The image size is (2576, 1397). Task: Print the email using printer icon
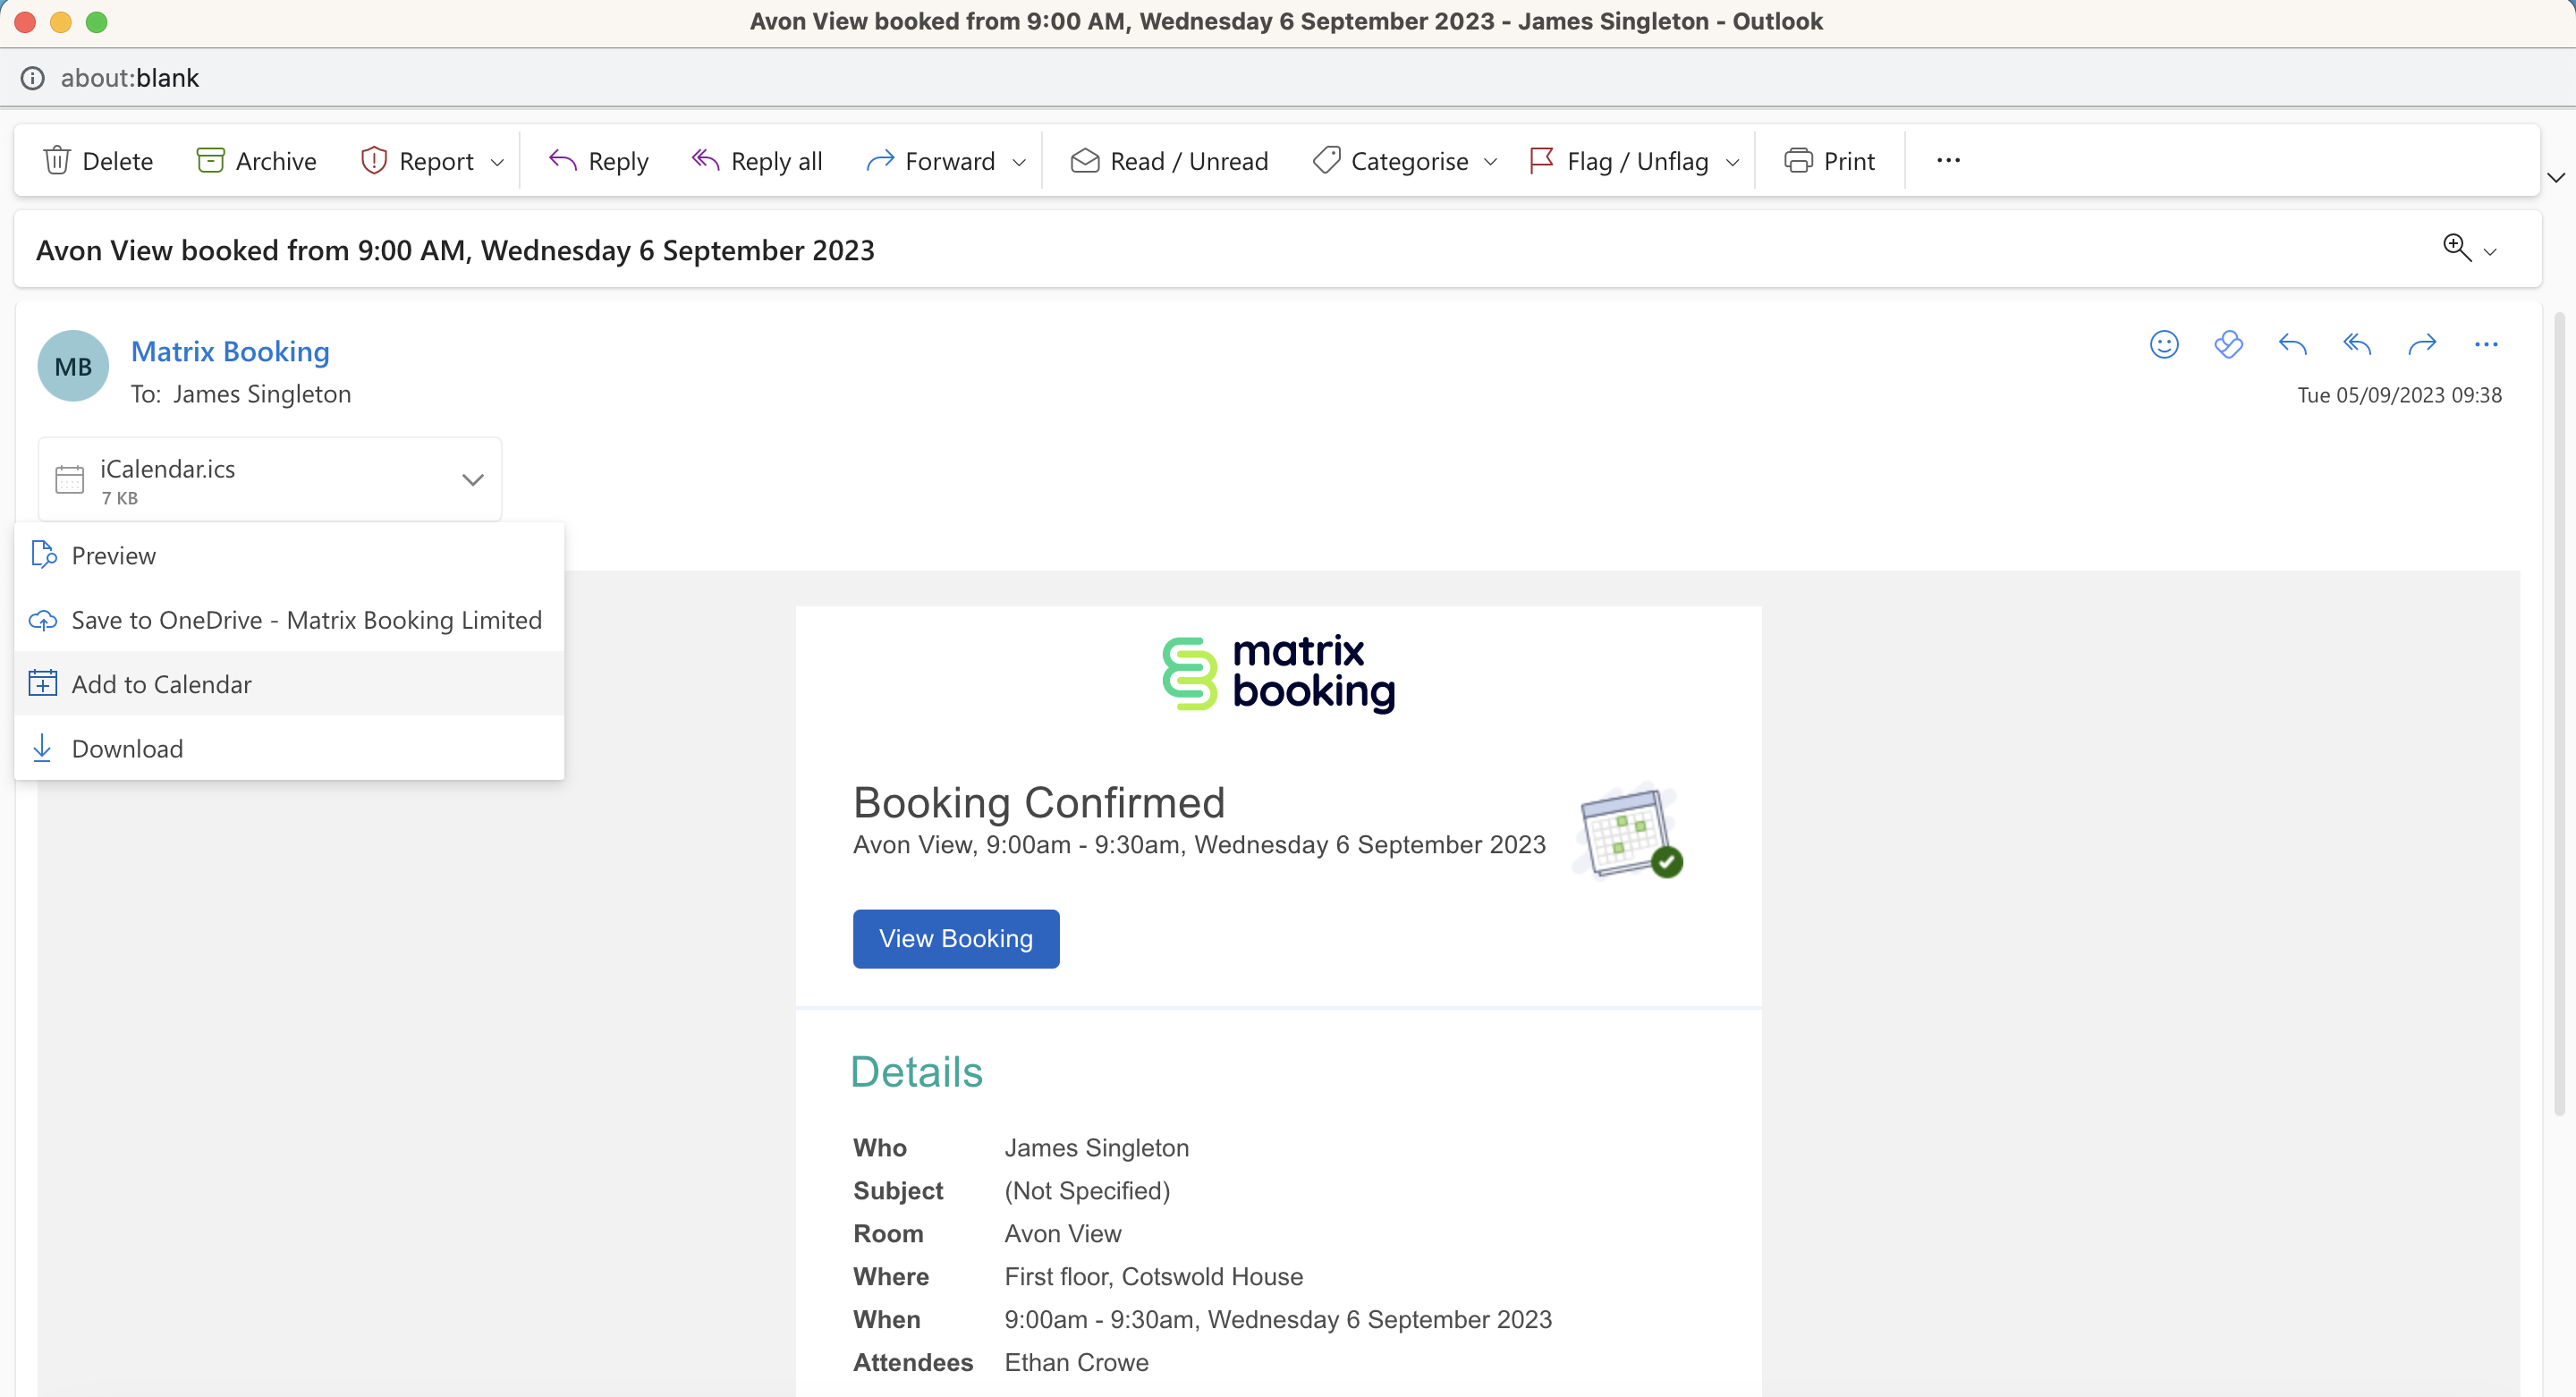1798,161
